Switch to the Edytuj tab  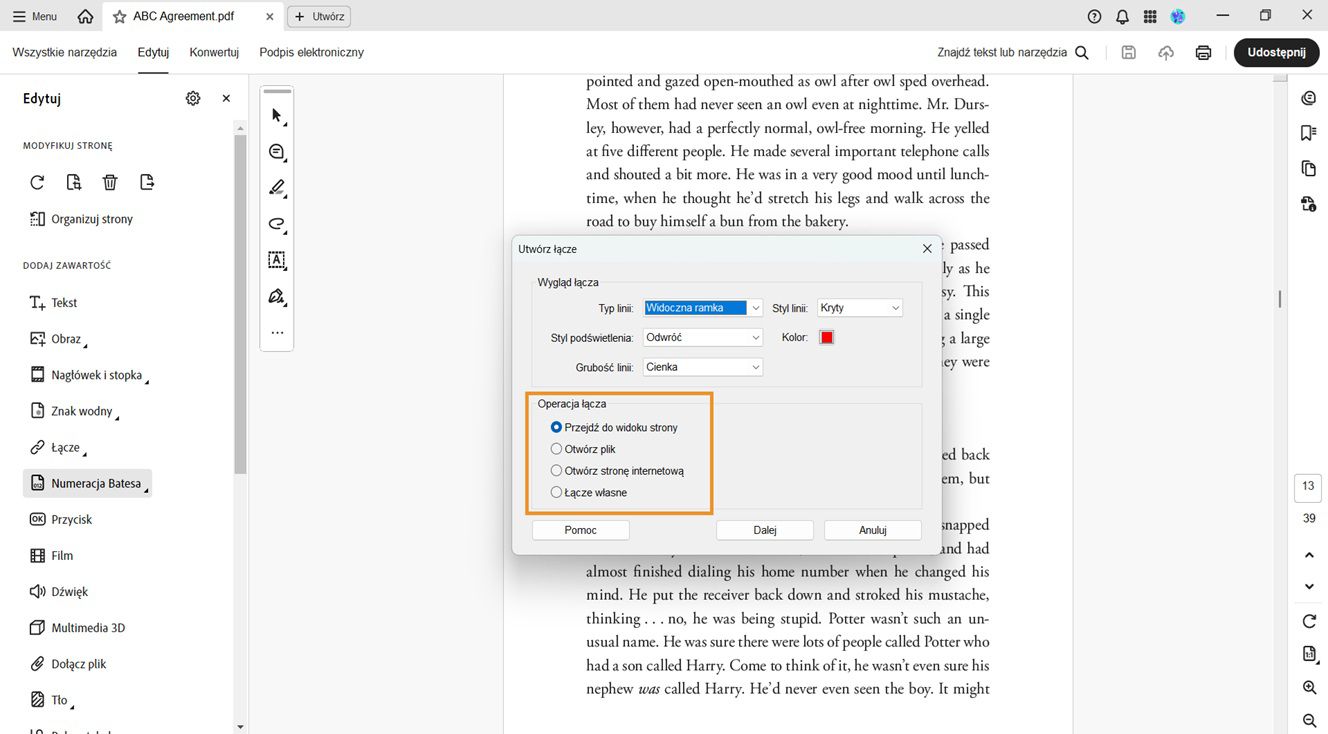(153, 52)
